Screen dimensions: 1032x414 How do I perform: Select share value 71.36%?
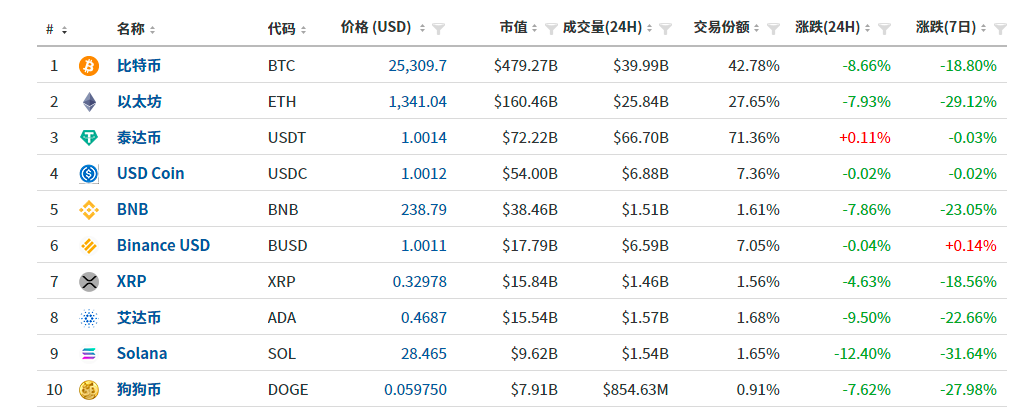coord(754,138)
